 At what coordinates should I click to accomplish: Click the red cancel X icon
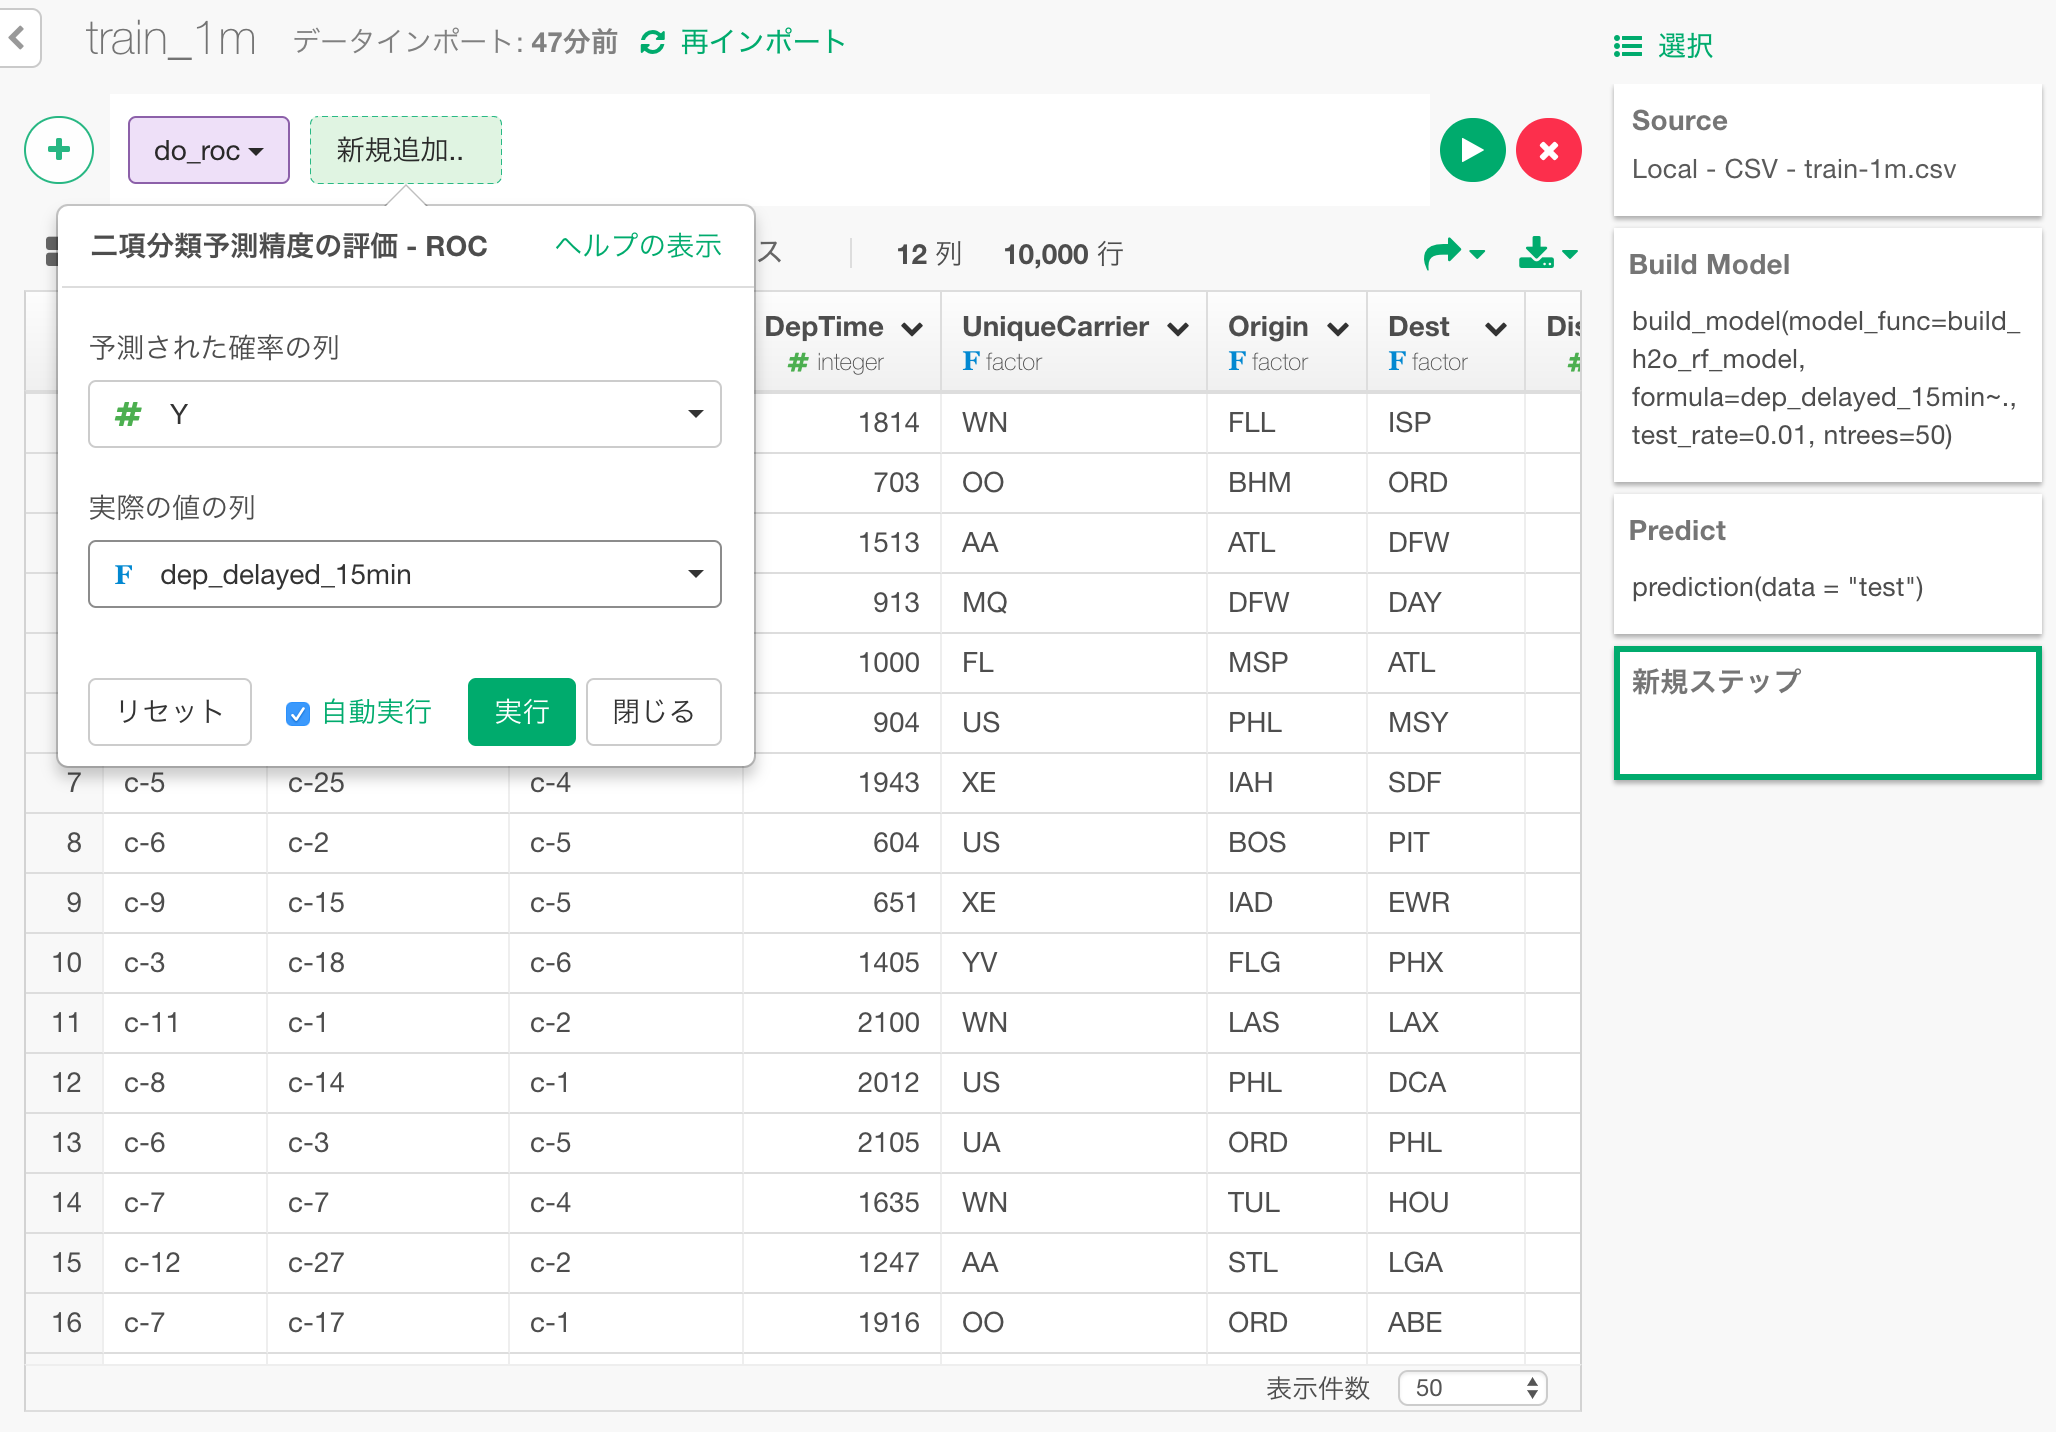(1548, 150)
